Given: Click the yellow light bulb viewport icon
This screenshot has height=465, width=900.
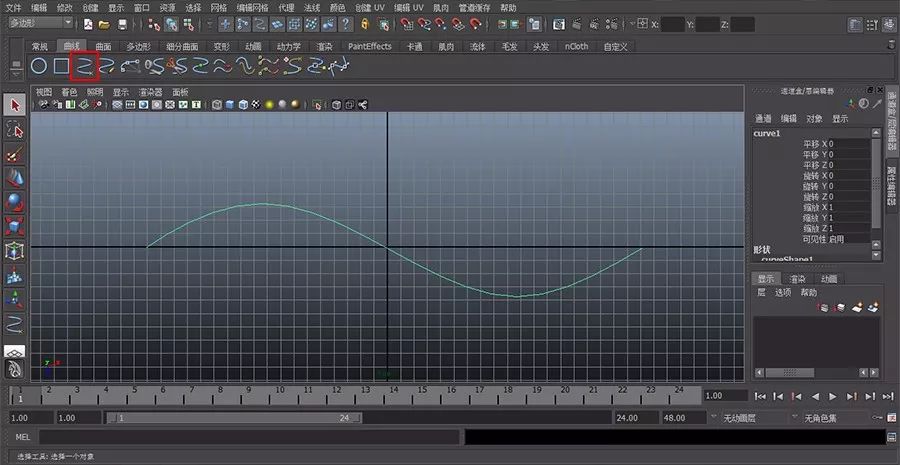Looking at the screenshot, I should click(269, 104).
